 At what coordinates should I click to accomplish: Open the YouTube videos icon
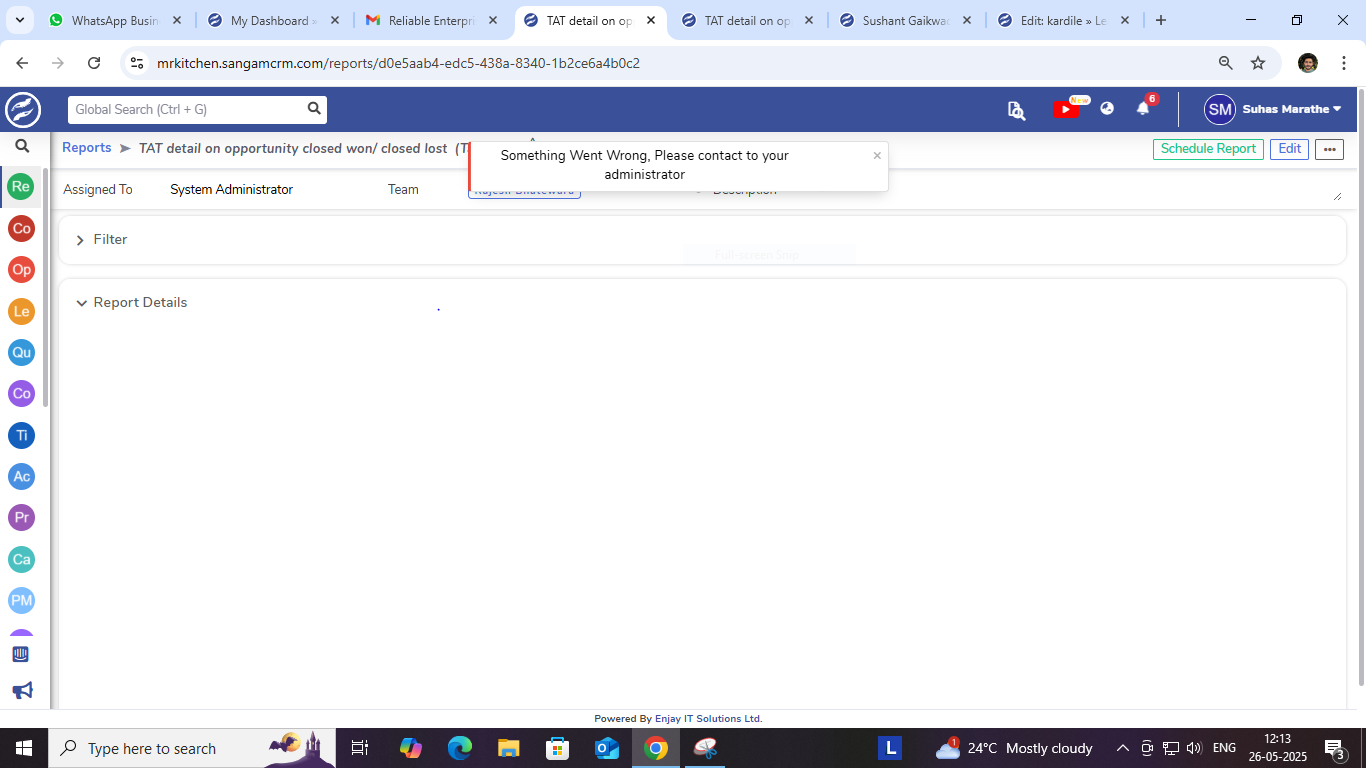pyautogui.click(x=1066, y=109)
